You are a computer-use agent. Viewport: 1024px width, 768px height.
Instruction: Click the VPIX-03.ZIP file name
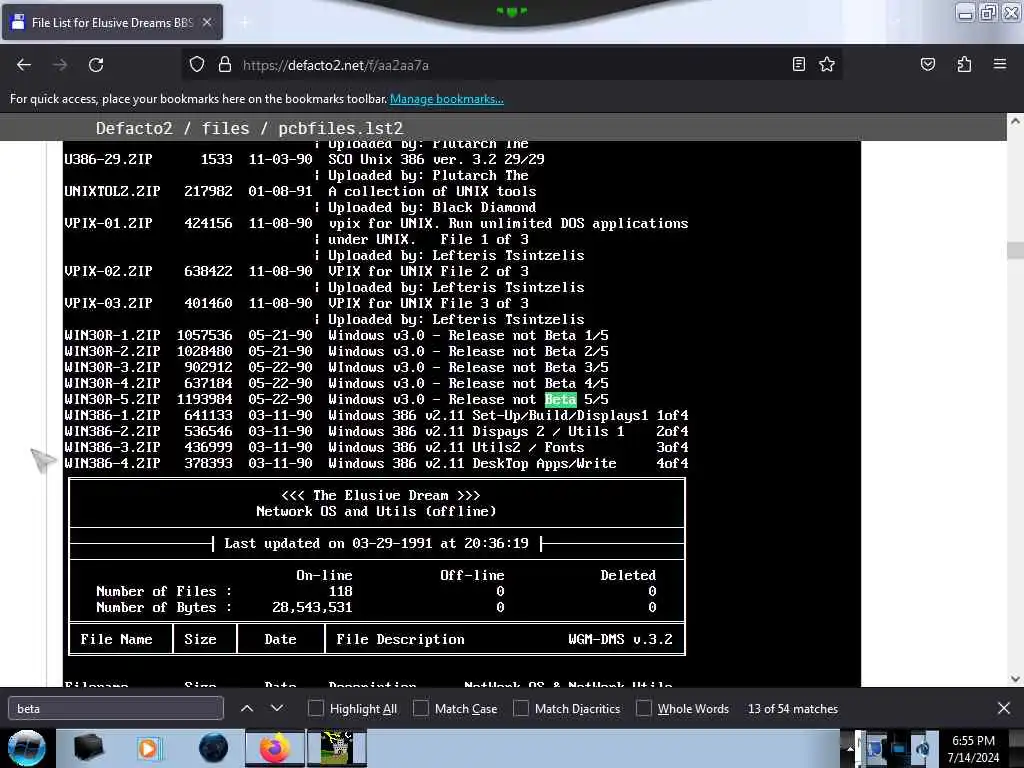[x=108, y=303]
